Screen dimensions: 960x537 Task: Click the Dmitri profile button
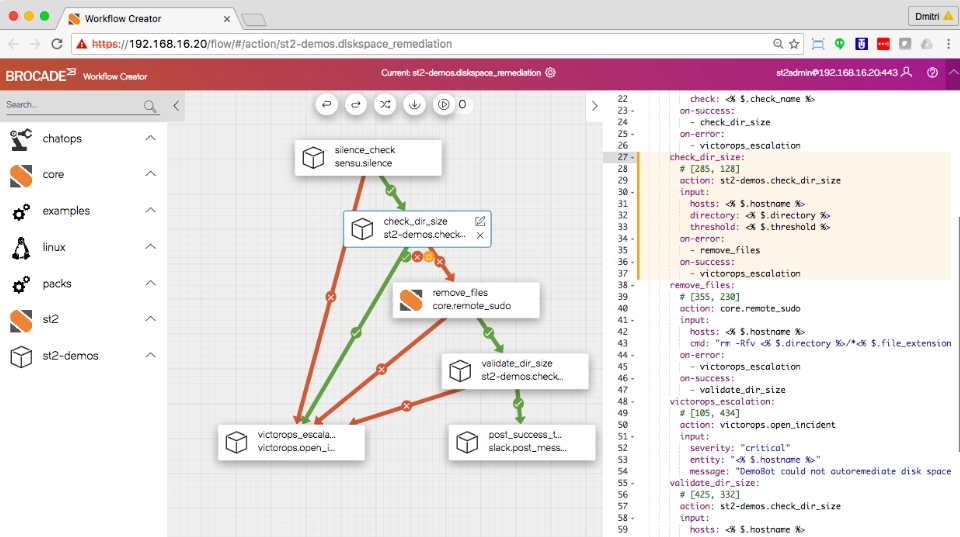tap(933, 17)
